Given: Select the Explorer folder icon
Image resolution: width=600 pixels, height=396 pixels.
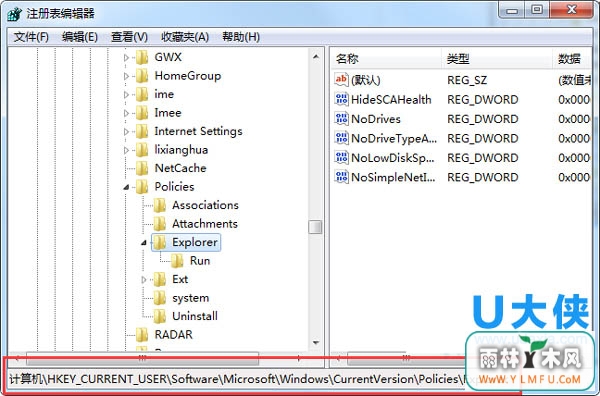Looking at the screenshot, I should pos(160,242).
